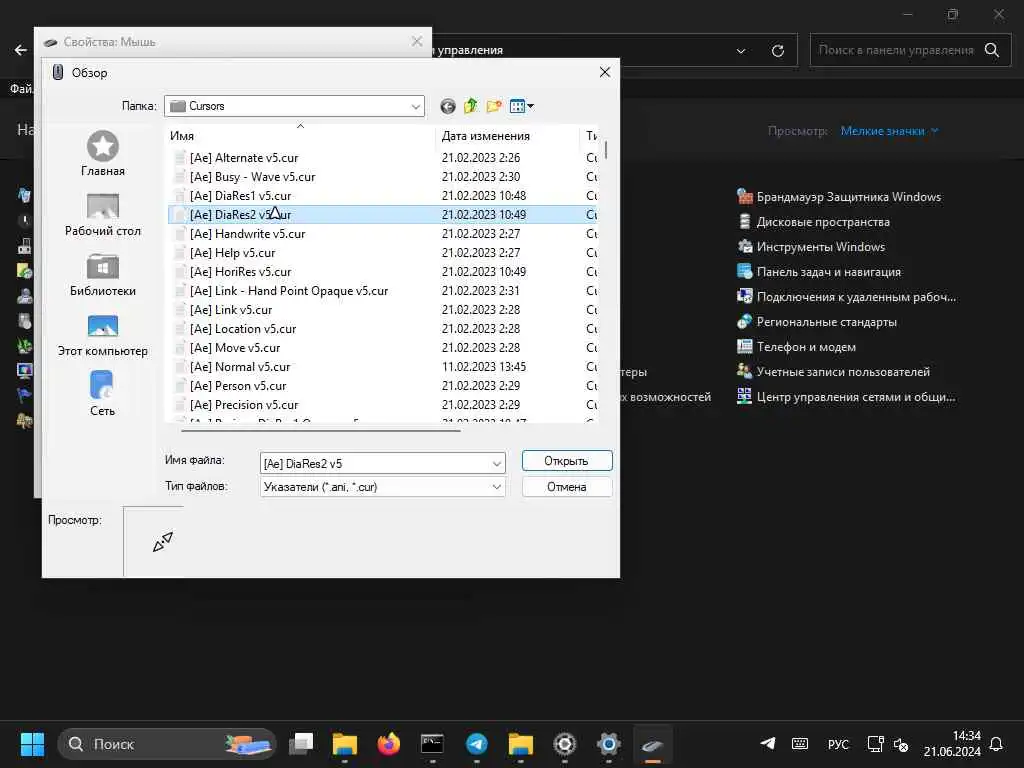The image size is (1024, 768).
Task: Go up one folder level icon
Action: [x=470, y=106]
